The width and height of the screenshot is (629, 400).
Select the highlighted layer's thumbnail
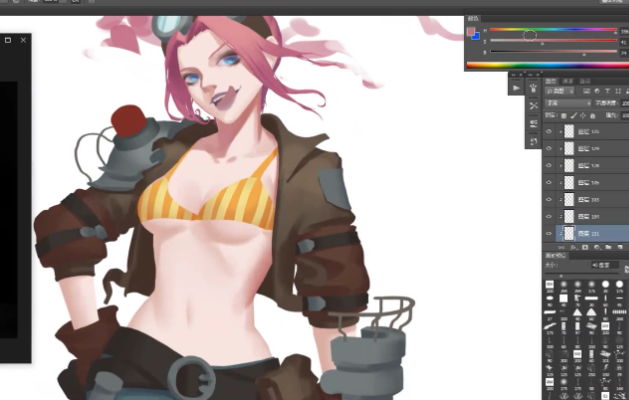(569, 234)
